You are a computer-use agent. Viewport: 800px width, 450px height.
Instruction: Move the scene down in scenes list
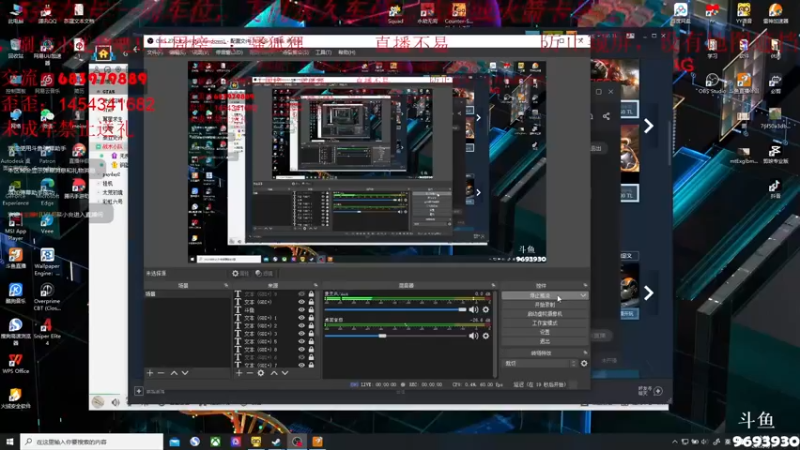185,373
